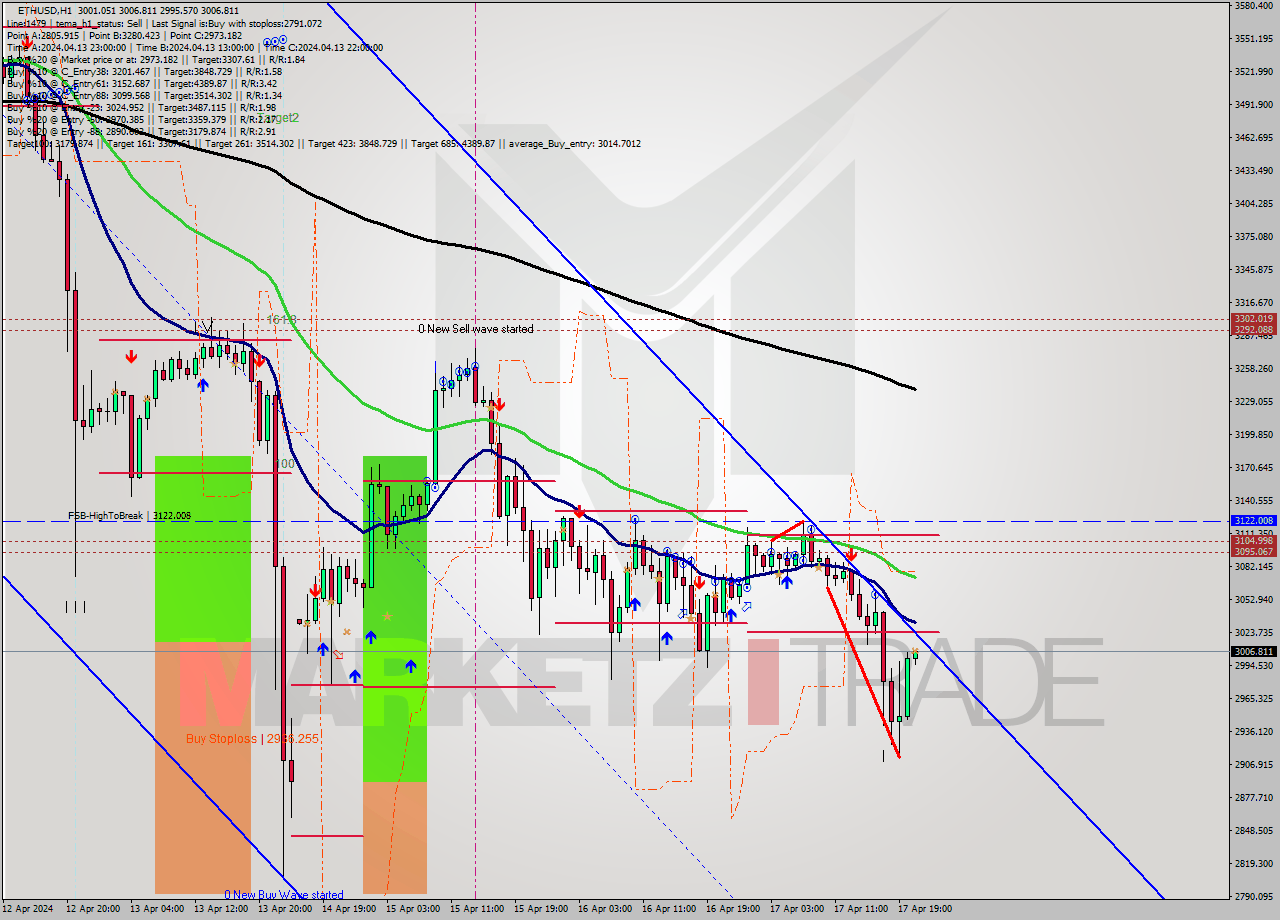Select the '0 New Buy Wave started' label
1280x920 pixels.
point(284,895)
